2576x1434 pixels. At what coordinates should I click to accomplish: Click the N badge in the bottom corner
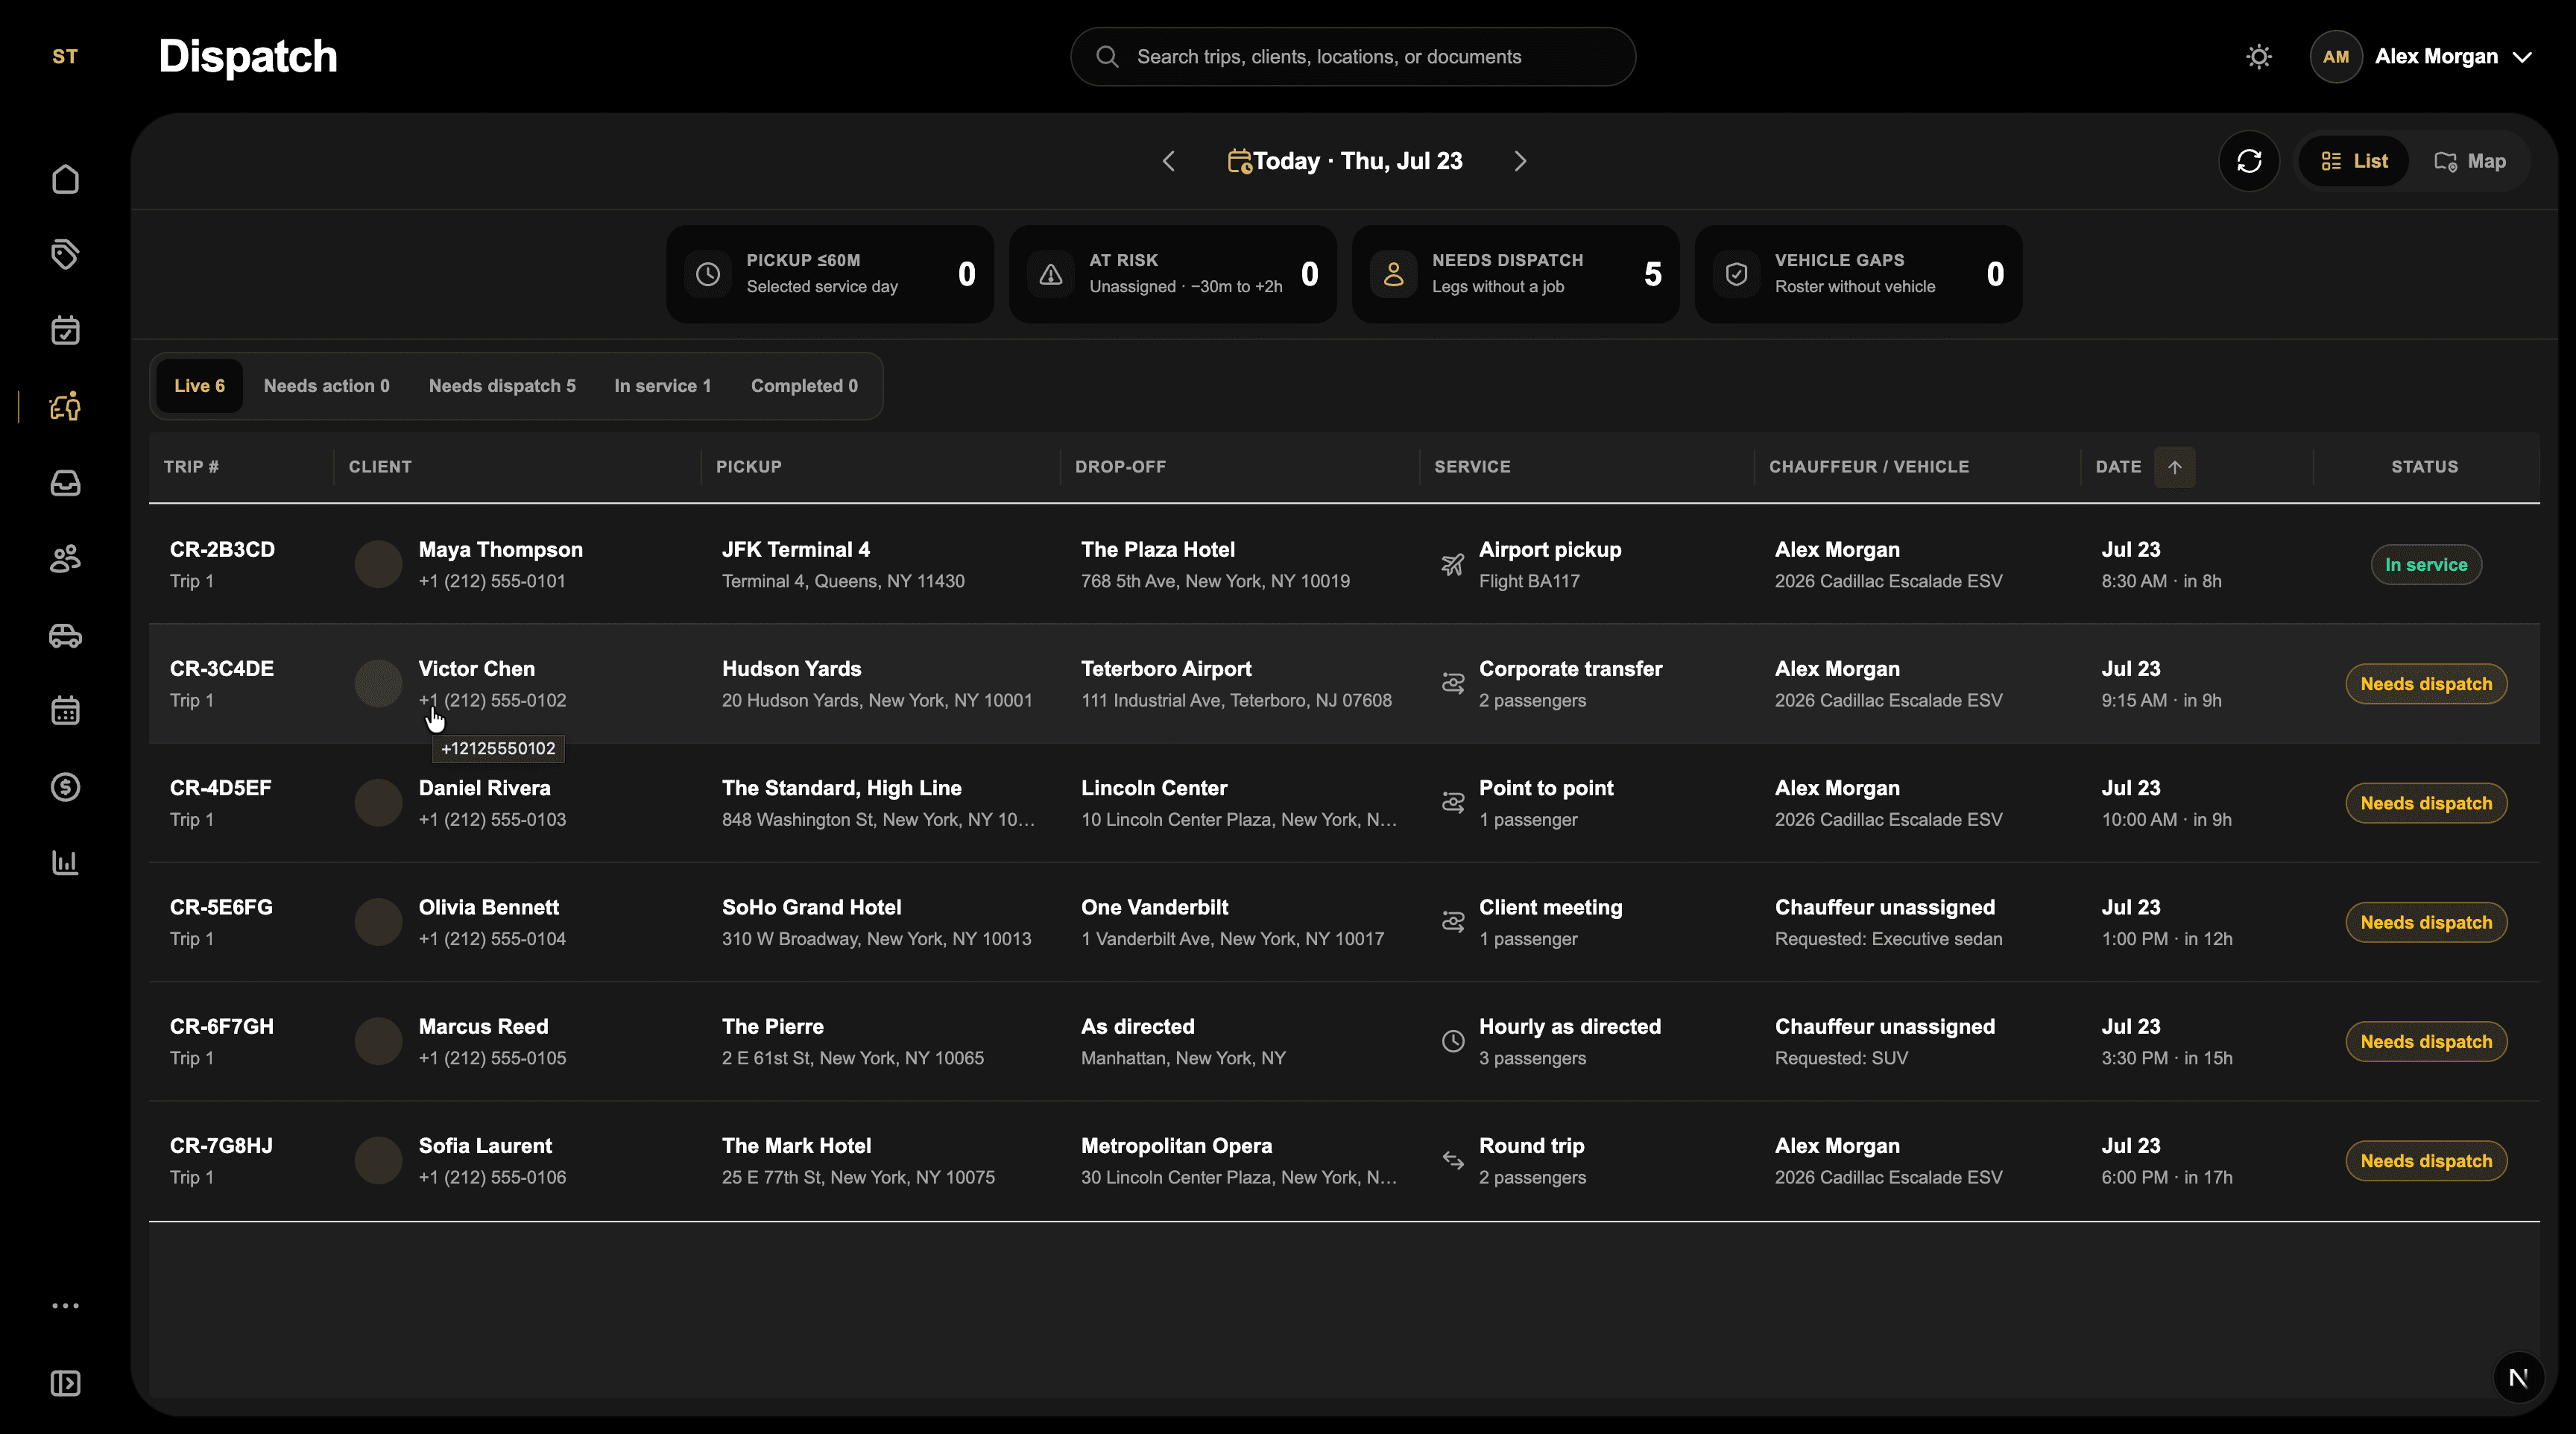tap(2518, 1378)
